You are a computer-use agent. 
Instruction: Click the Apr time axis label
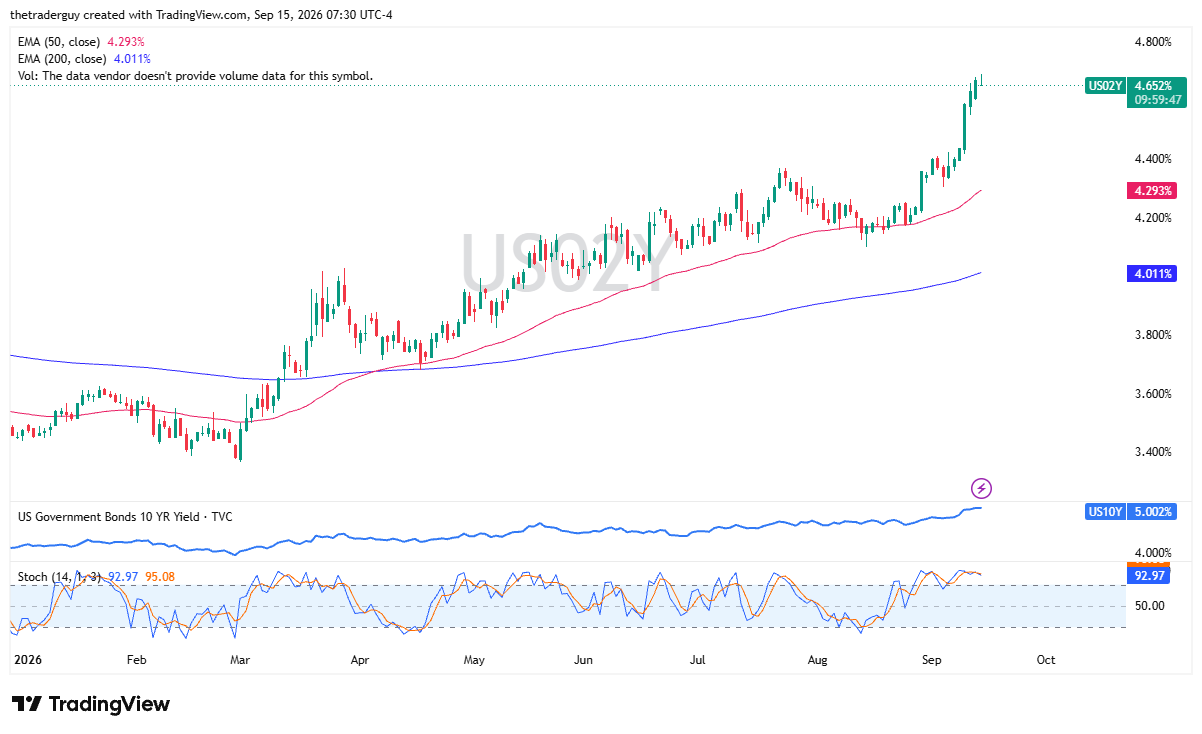click(x=360, y=660)
